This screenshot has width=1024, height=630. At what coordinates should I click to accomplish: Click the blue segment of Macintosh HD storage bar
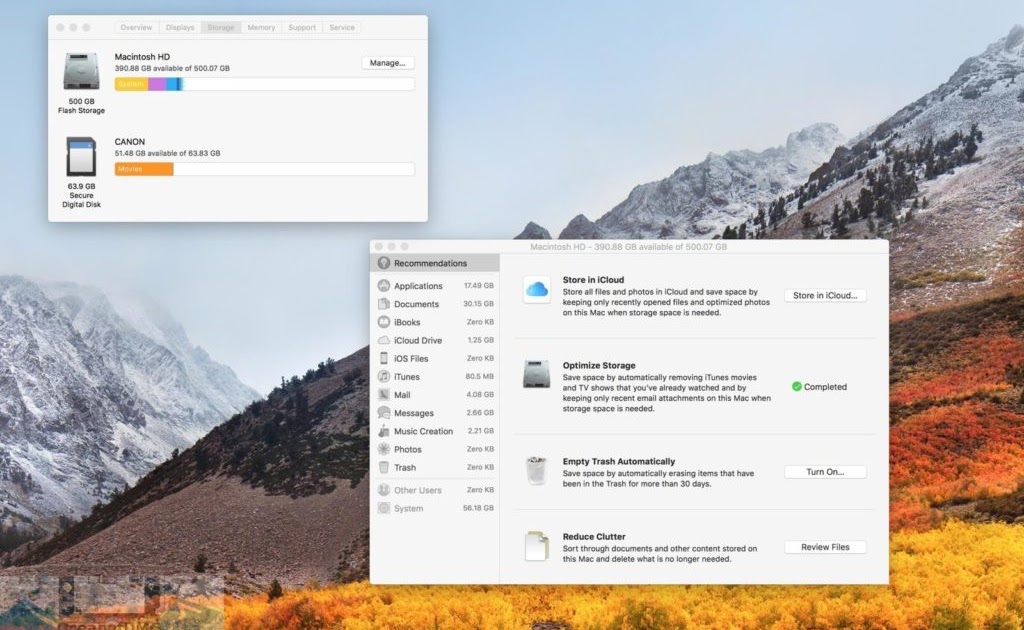172,84
